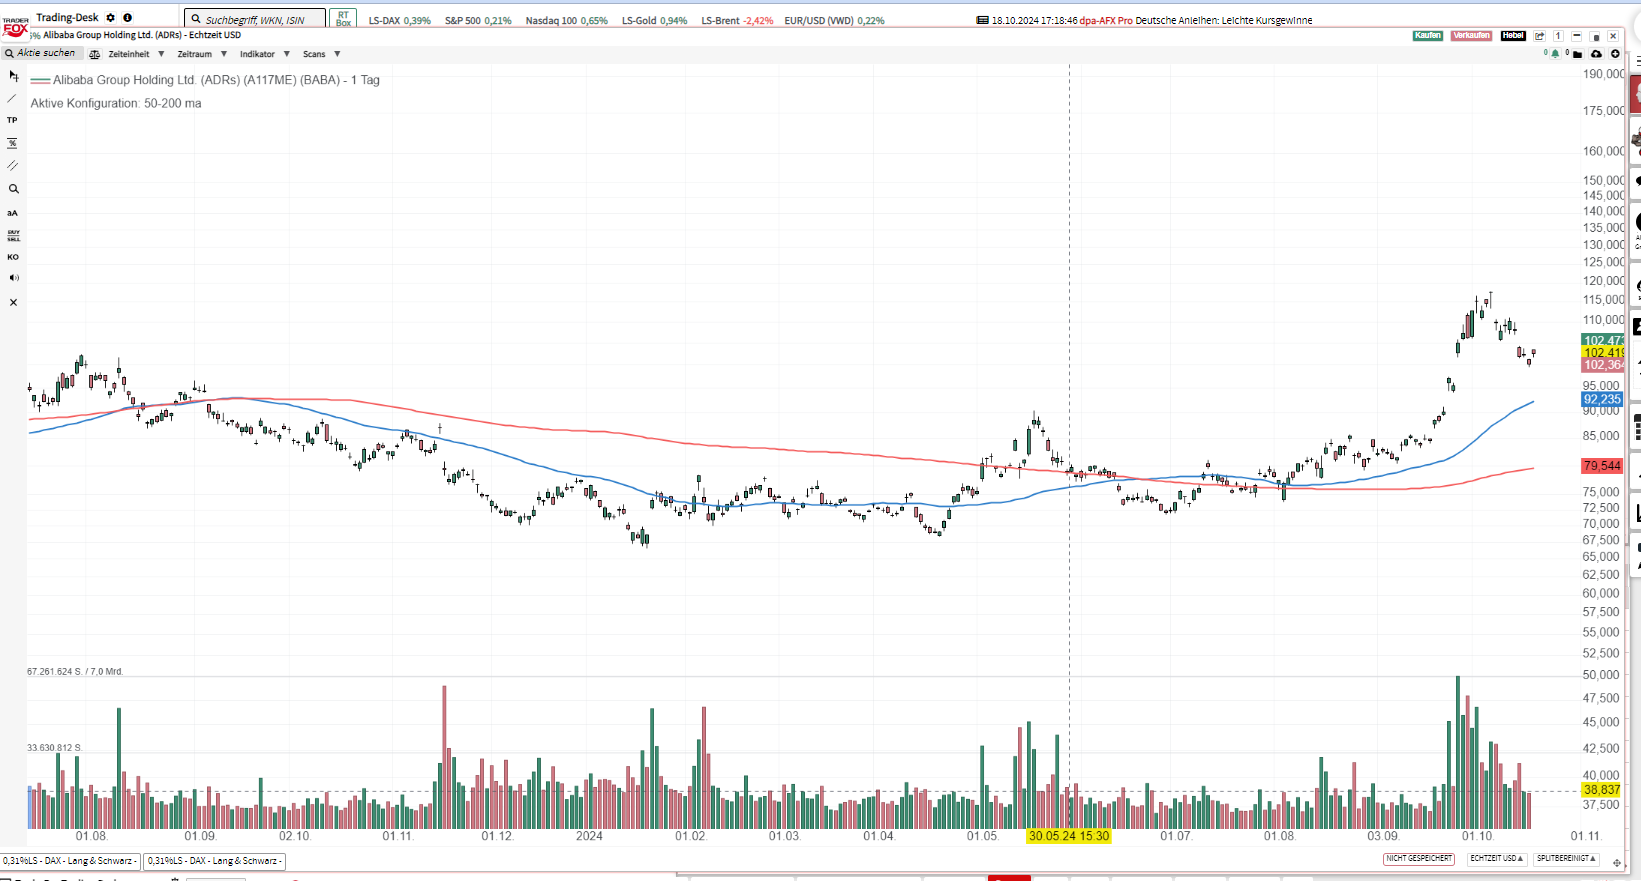Click the cloud upload icon
This screenshot has width=1641, height=881.
click(1596, 54)
